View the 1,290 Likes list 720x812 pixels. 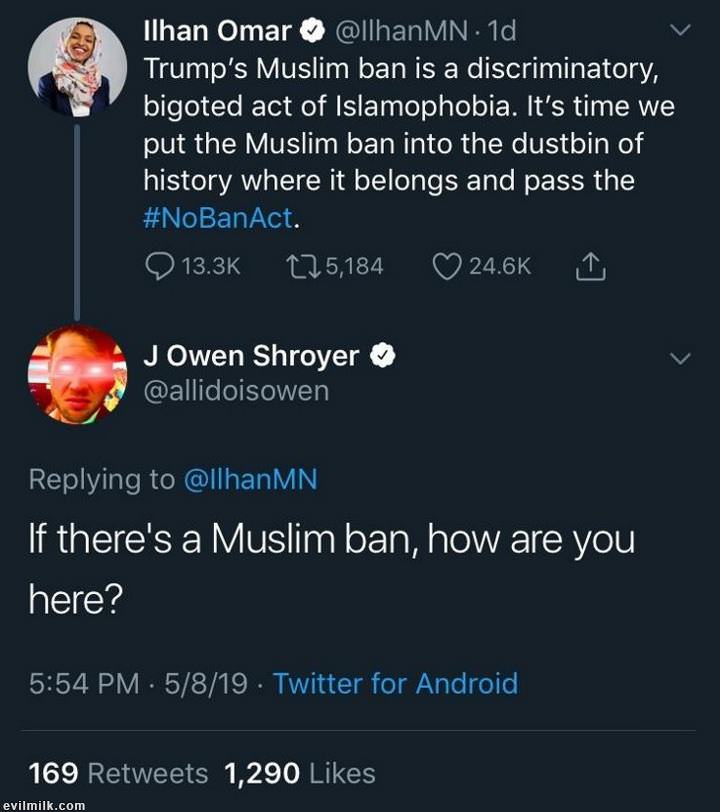pyautogui.click(x=300, y=773)
